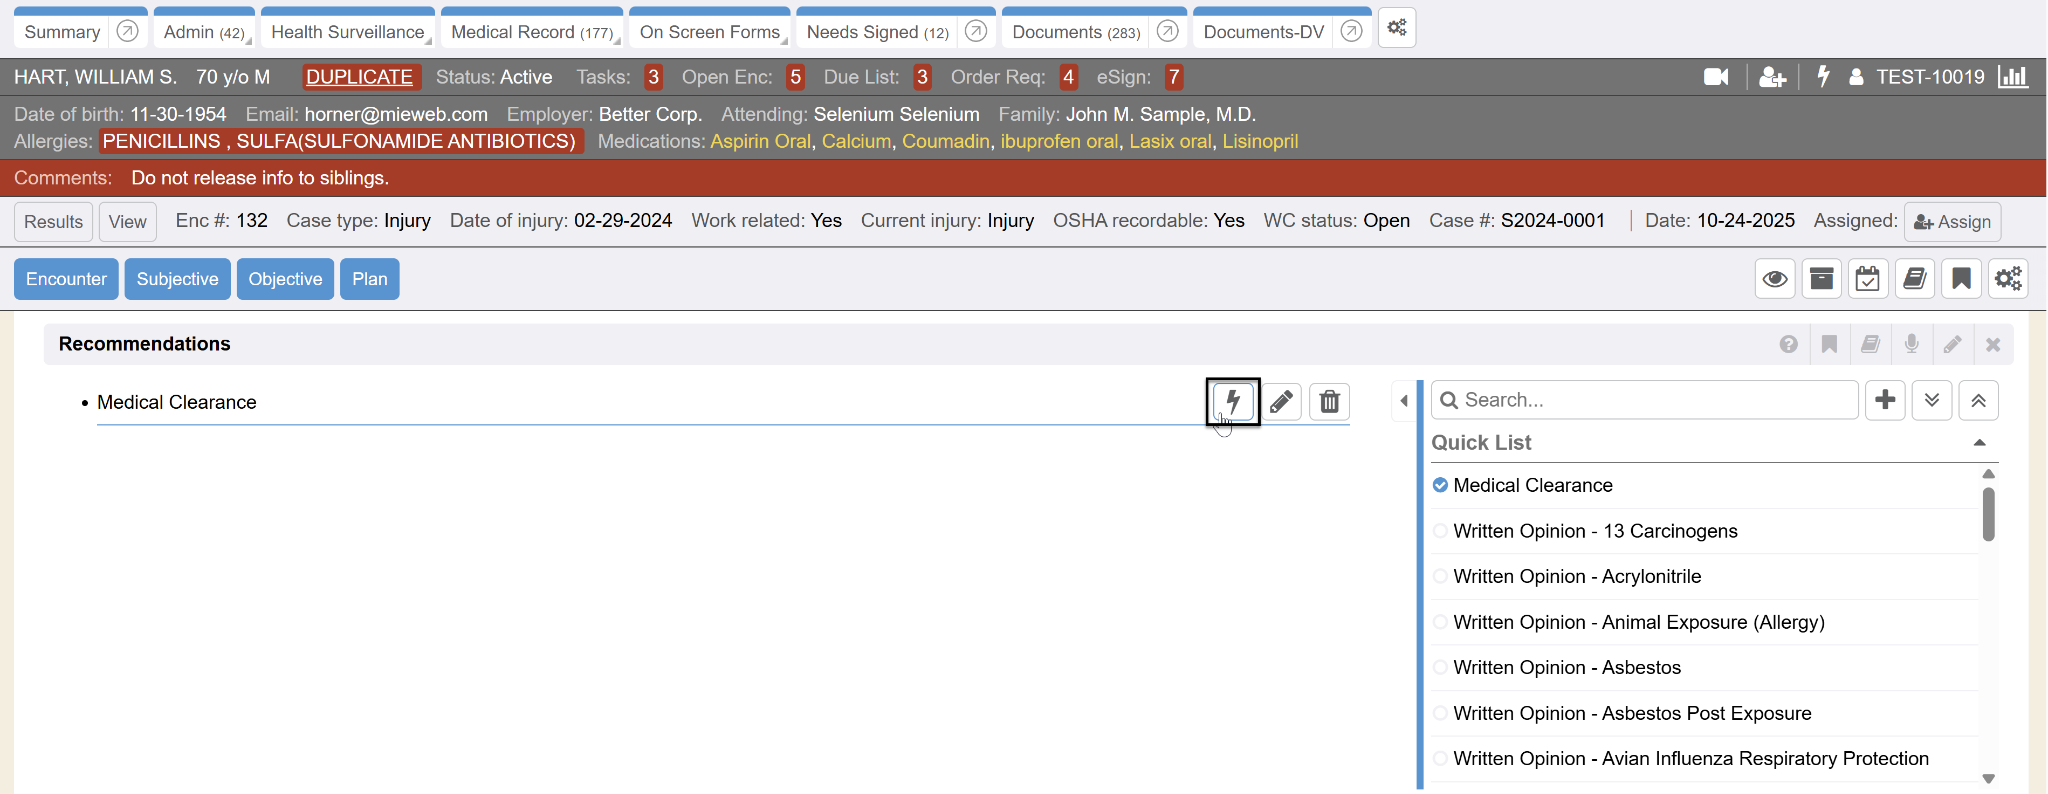The width and height of the screenshot is (2048, 794).
Task: Click the video camera icon in patient header
Action: tap(1716, 77)
